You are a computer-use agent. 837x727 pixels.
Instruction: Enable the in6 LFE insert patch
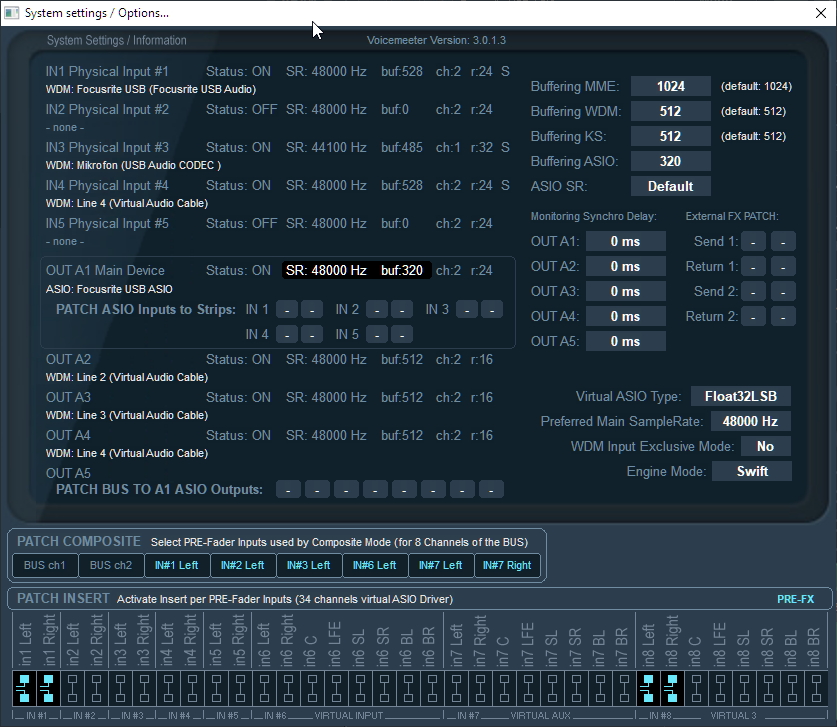point(336,687)
